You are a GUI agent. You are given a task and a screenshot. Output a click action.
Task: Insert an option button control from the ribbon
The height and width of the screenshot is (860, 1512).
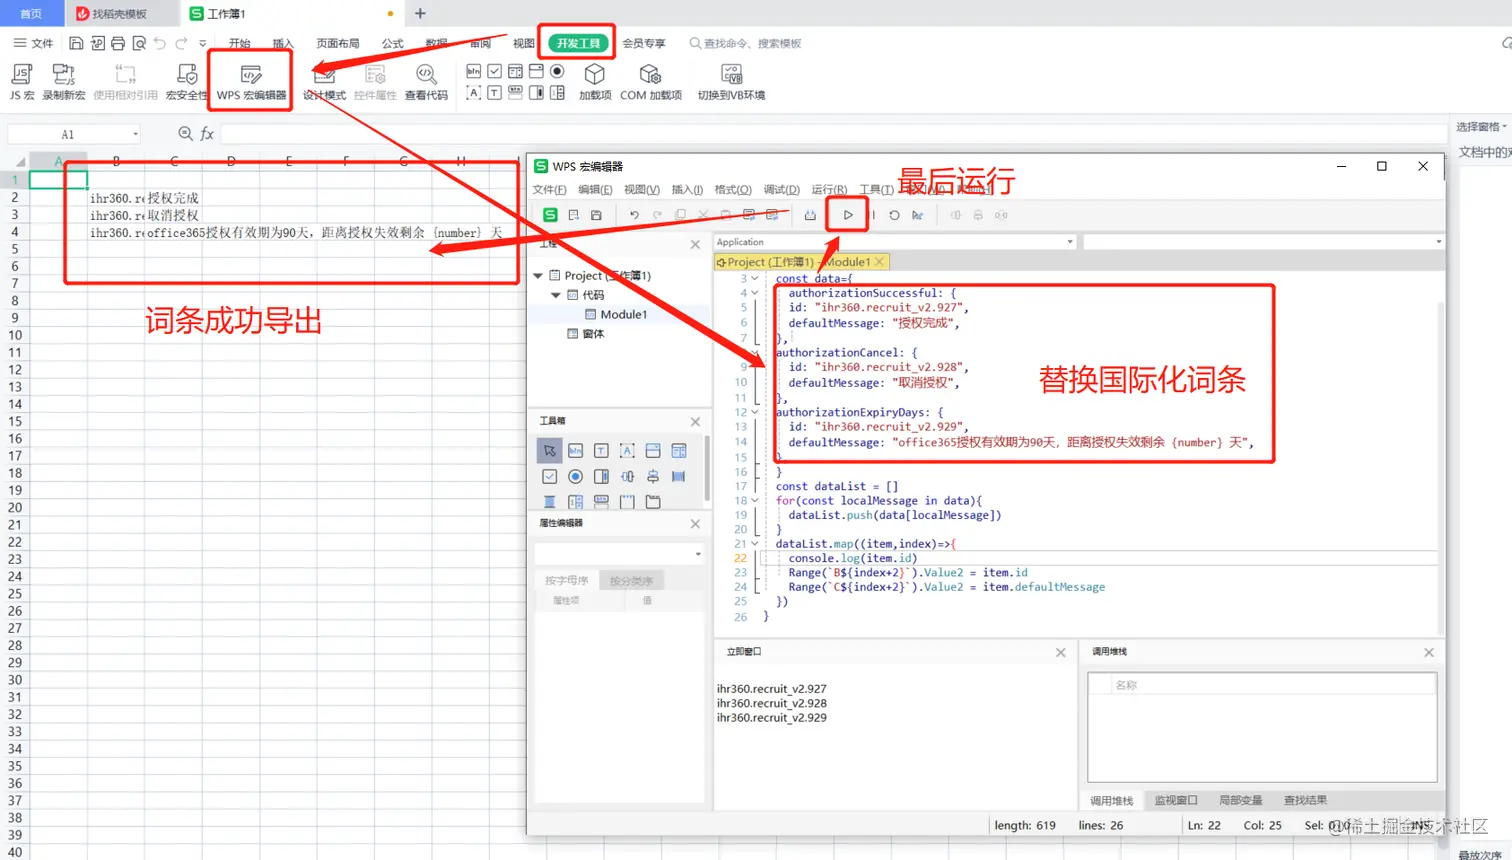point(557,72)
